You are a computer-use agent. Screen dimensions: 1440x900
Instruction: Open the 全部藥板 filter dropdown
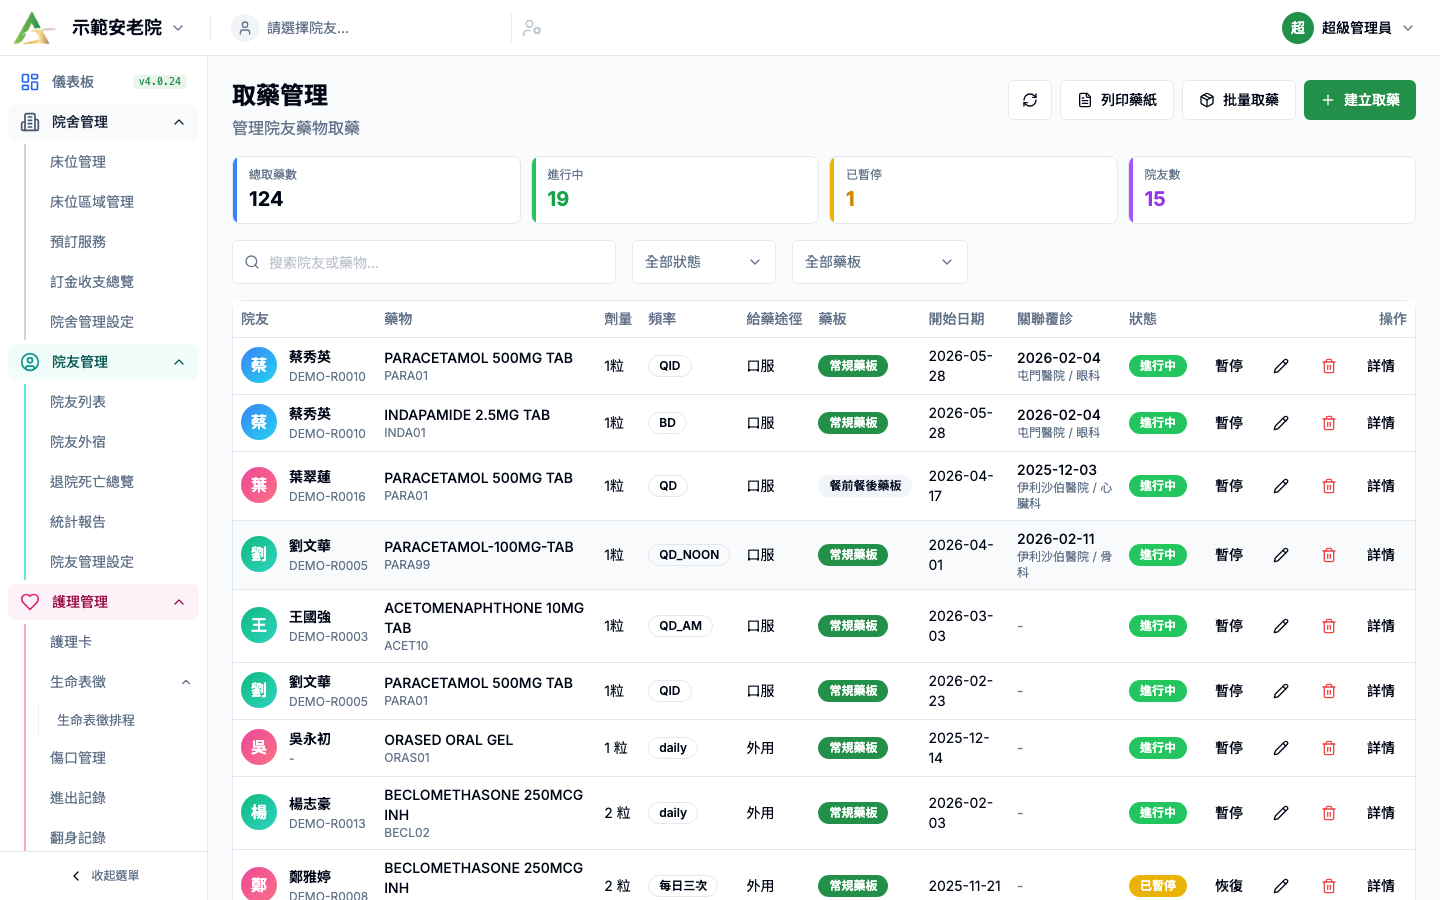click(880, 262)
